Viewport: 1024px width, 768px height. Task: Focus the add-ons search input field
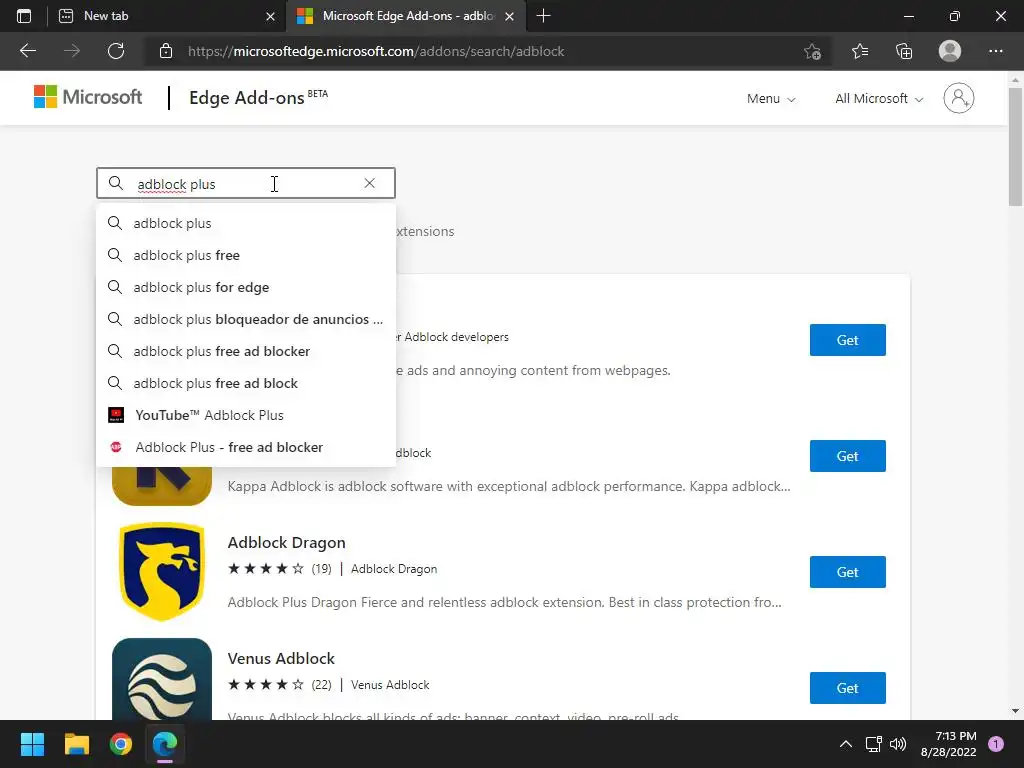(x=246, y=184)
